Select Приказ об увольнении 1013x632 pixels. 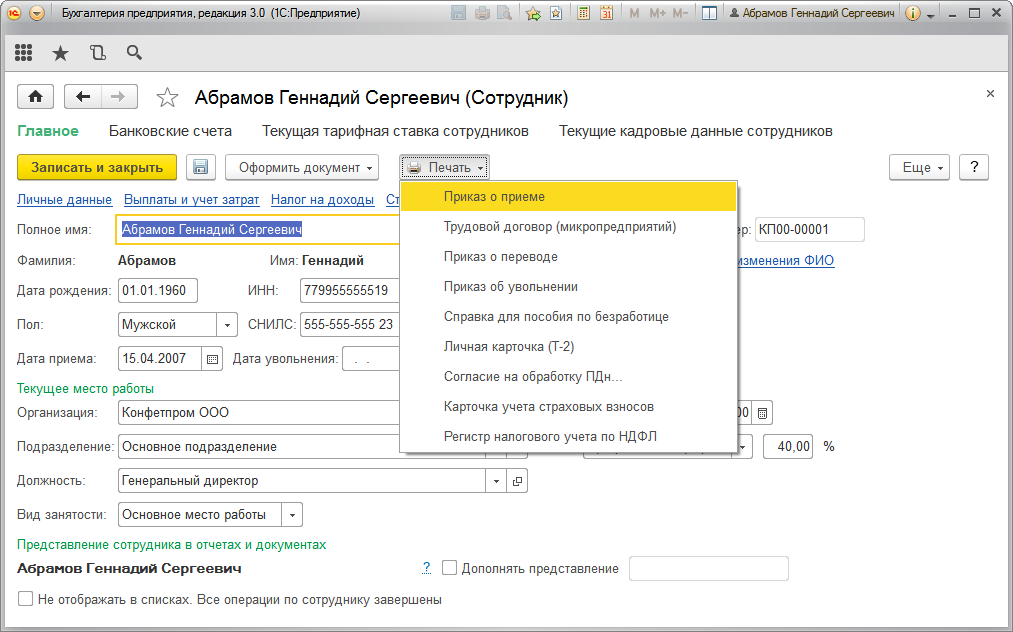point(569,286)
